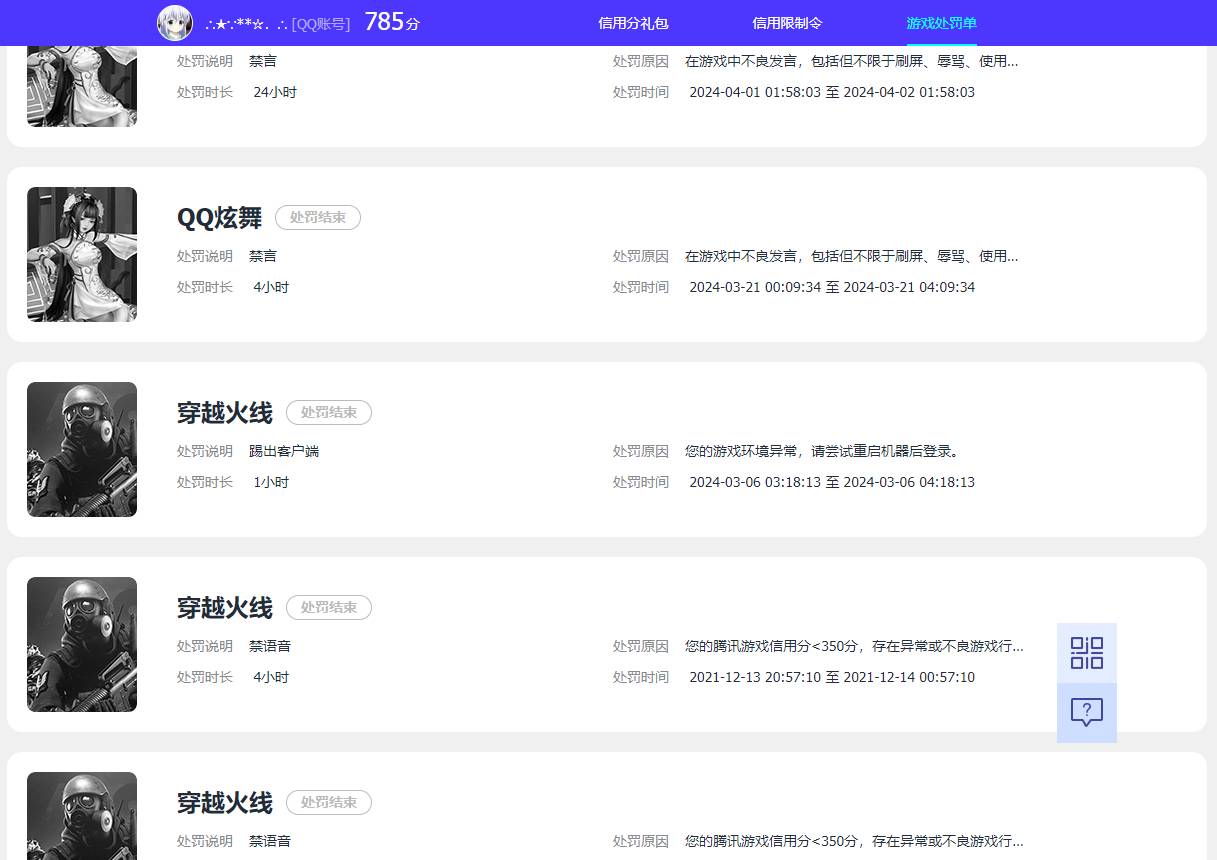The height and width of the screenshot is (860, 1217).
Task: Switch to the 信用分礼包 tab
Action: click(632, 22)
